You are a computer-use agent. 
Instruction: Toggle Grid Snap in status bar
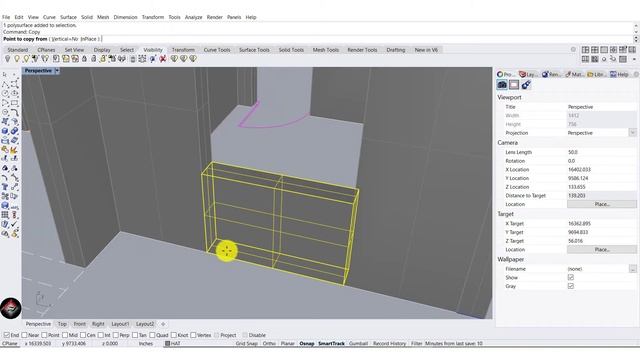(247, 344)
